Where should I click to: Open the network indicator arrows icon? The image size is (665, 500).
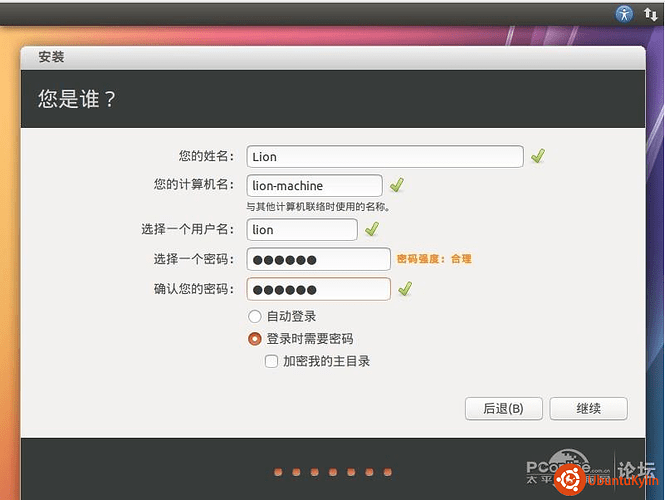point(650,14)
